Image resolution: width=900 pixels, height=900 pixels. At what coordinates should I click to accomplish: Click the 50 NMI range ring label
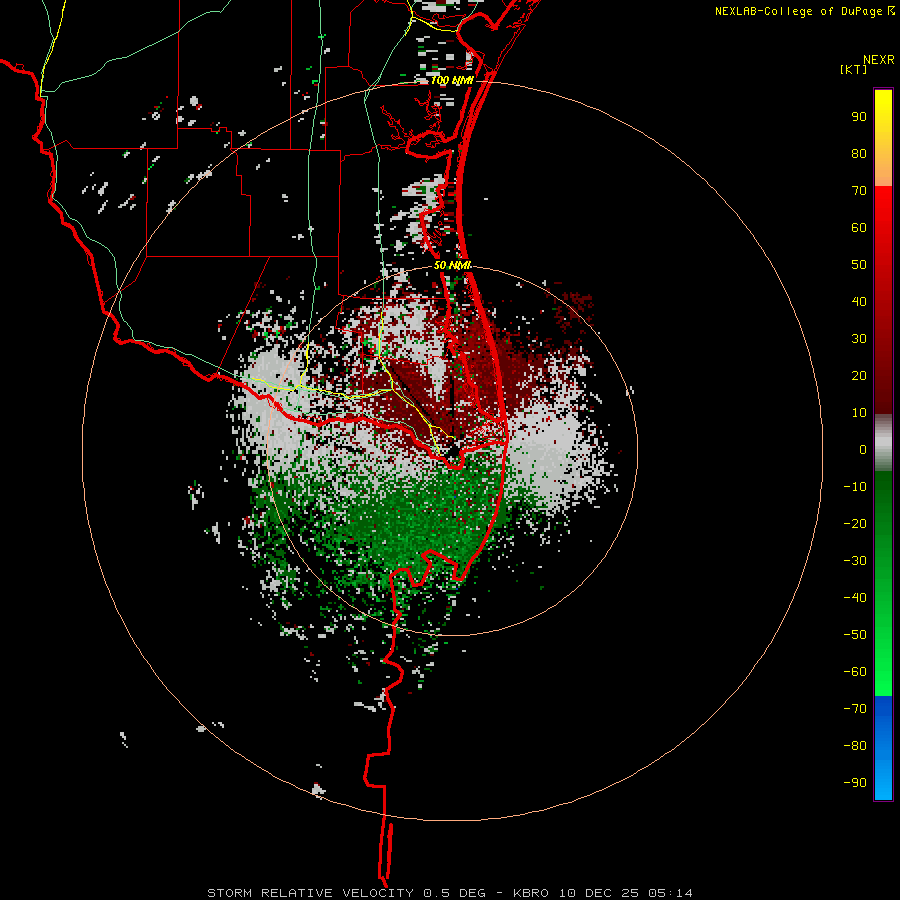pos(452,265)
